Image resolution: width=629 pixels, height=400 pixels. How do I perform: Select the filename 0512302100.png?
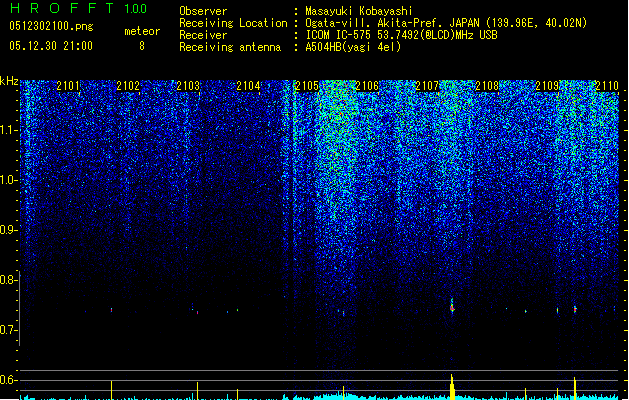[51, 26]
